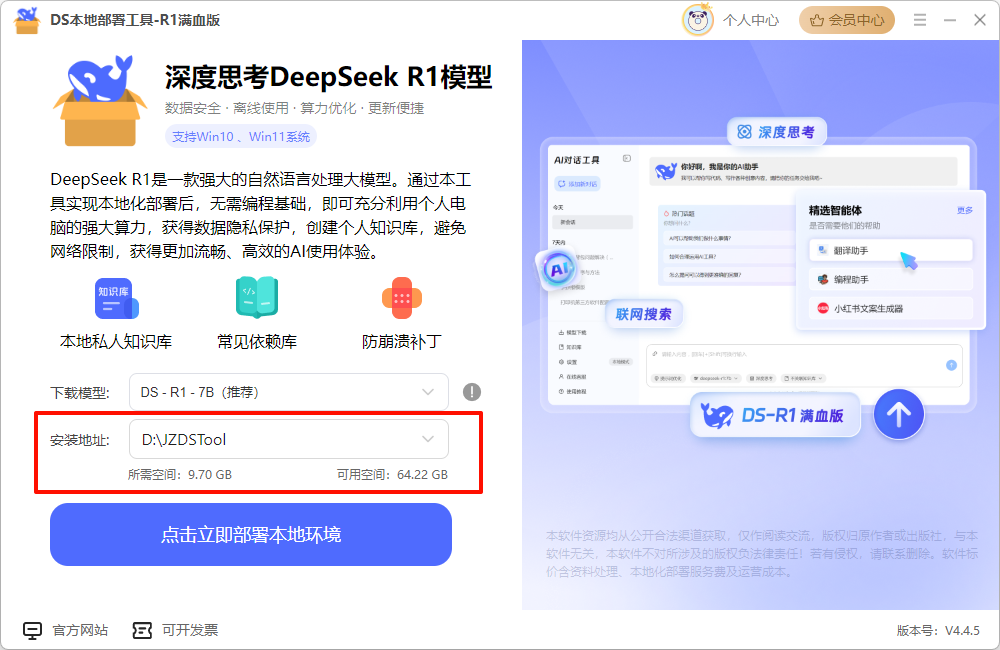This screenshot has height=650, width=1000.
Task: Click the 官方网站 monitor icon
Action: pyautogui.click(x=33, y=630)
